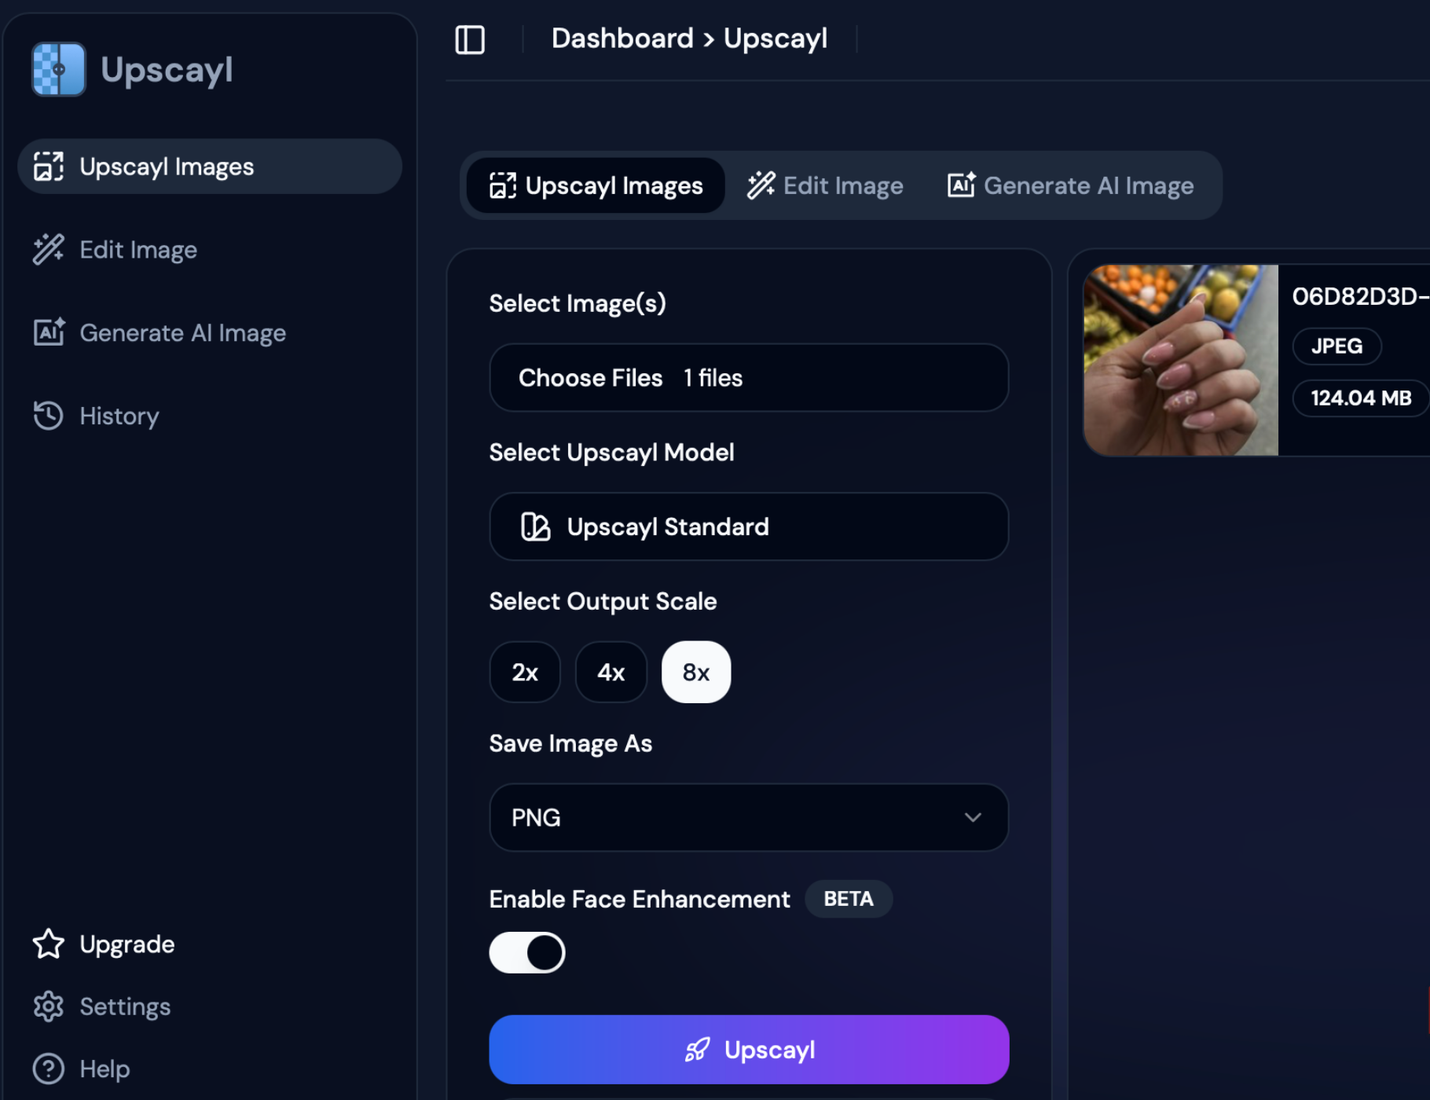1430x1100 pixels.
Task: Click the Enable Face Enhancement label
Action: pos(639,899)
